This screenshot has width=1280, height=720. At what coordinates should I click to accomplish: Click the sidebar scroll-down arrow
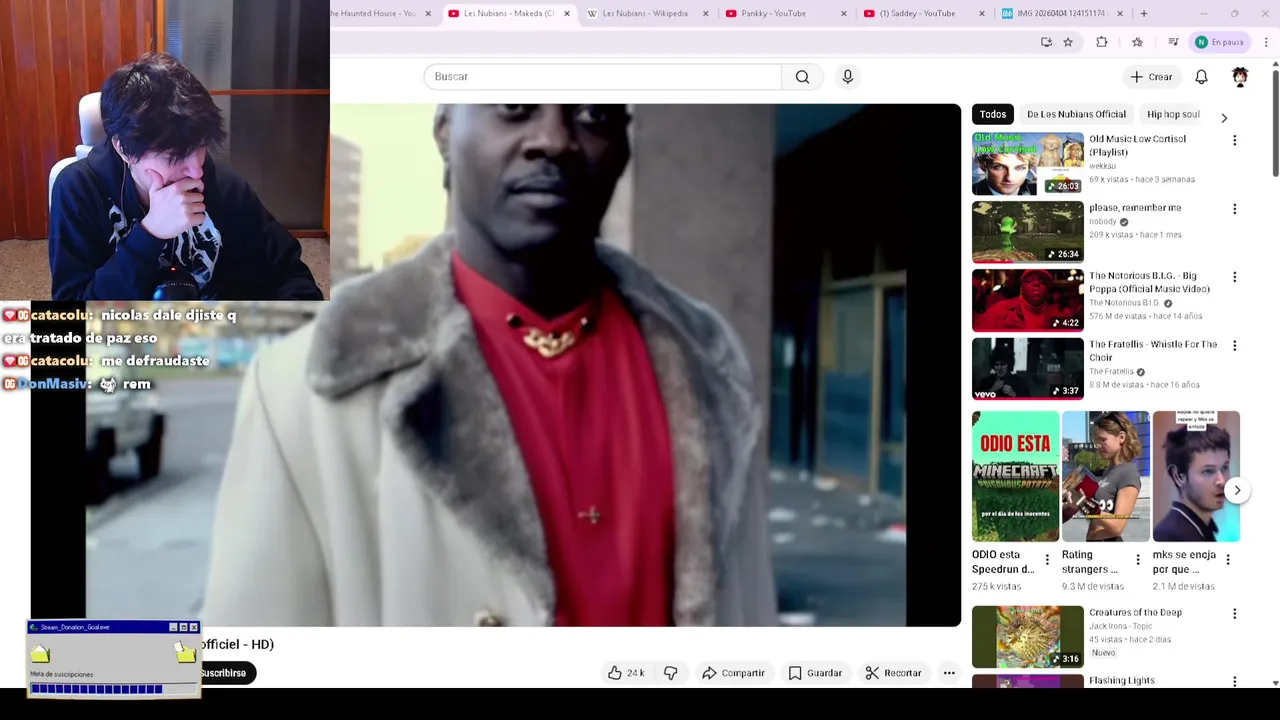pos(1274,682)
